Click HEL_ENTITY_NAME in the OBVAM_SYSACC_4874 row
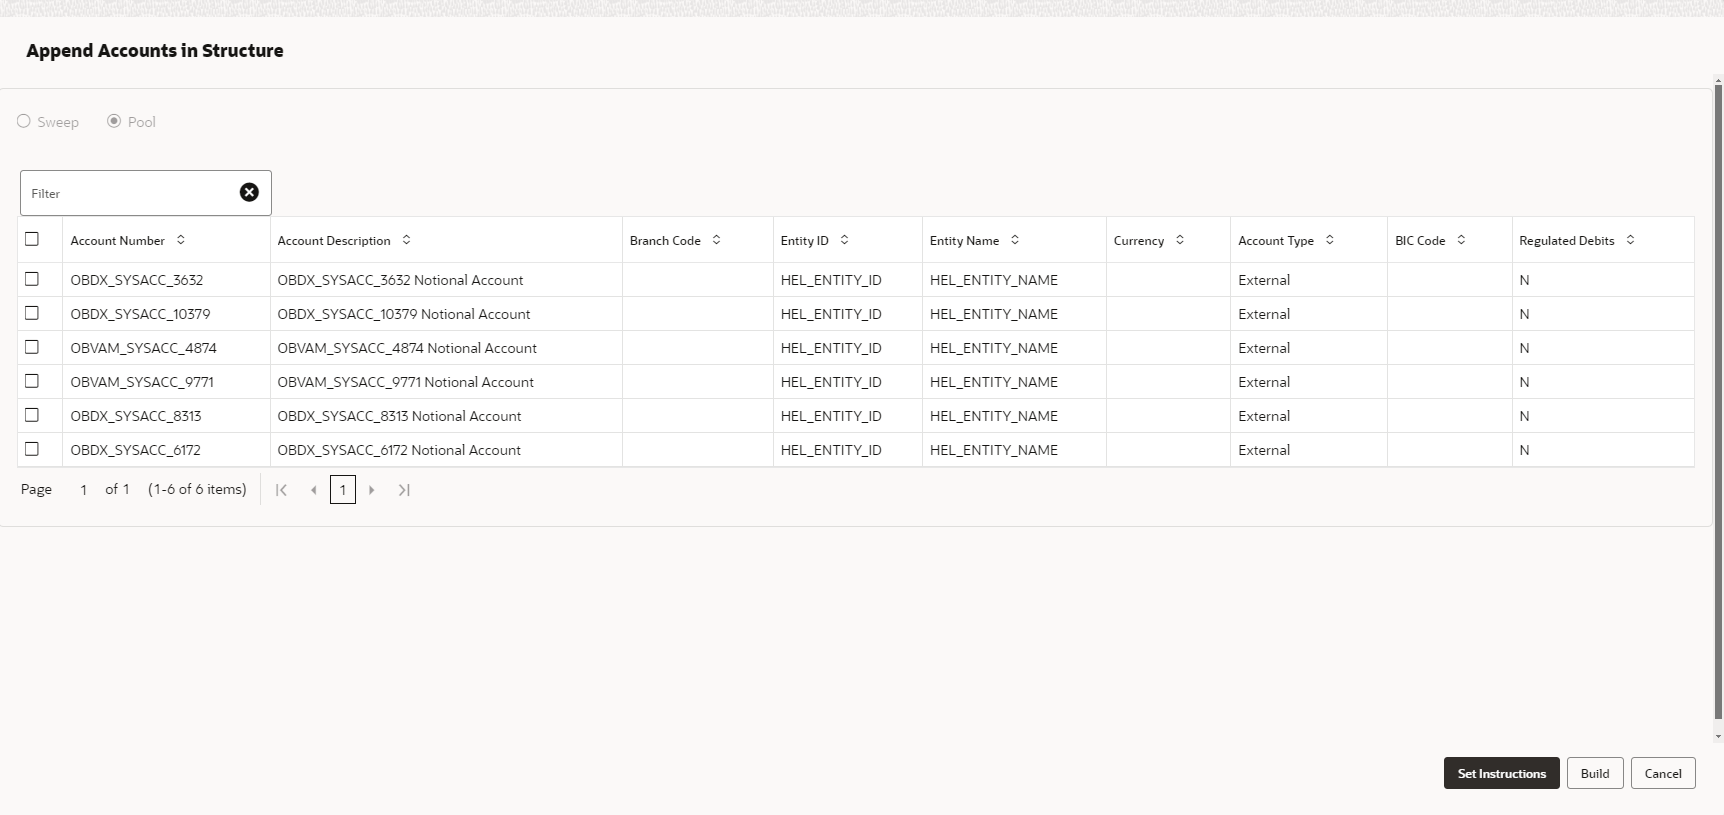 pyautogui.click(x=994, y=348)
